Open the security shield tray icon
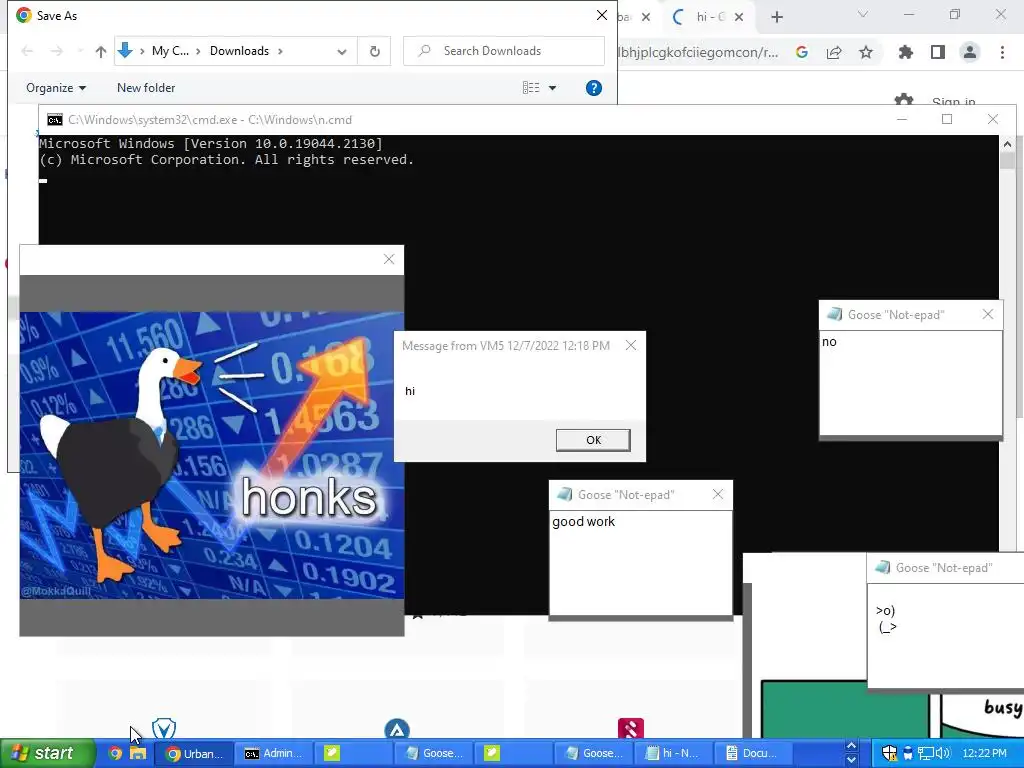 pyautogui.click(x=889, y=753)
